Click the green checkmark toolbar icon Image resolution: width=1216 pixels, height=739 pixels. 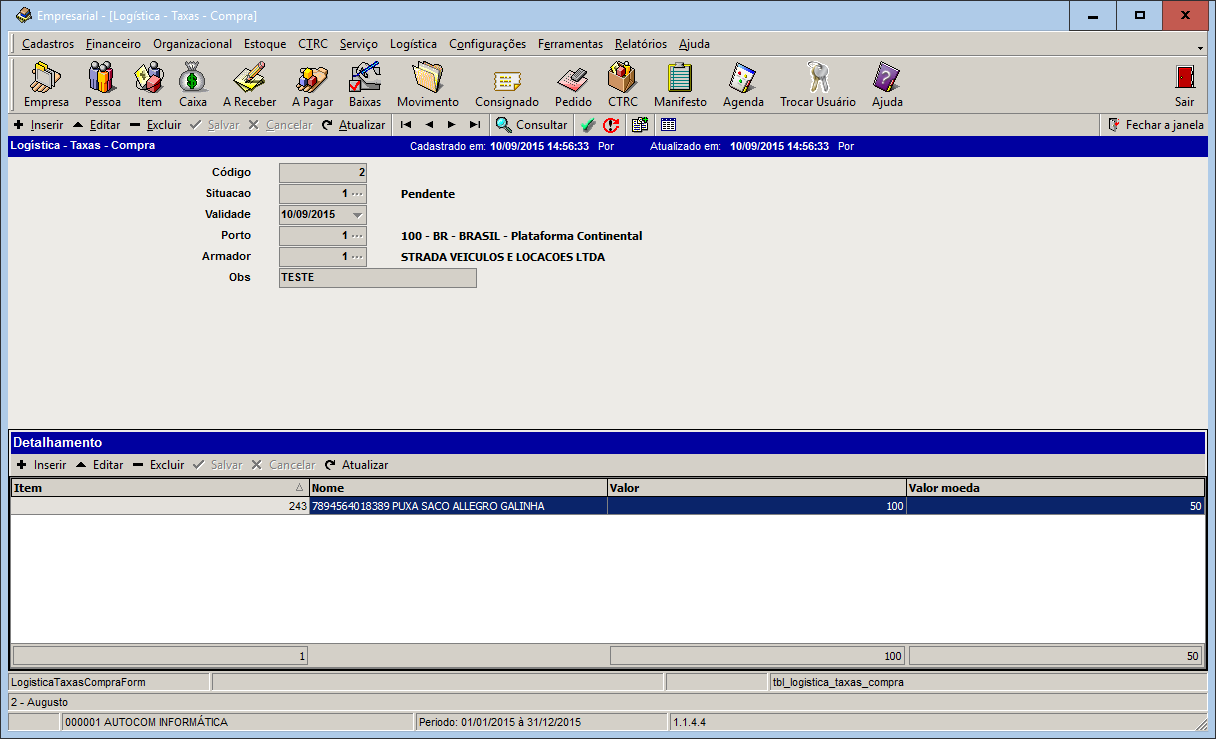[588, 125]
